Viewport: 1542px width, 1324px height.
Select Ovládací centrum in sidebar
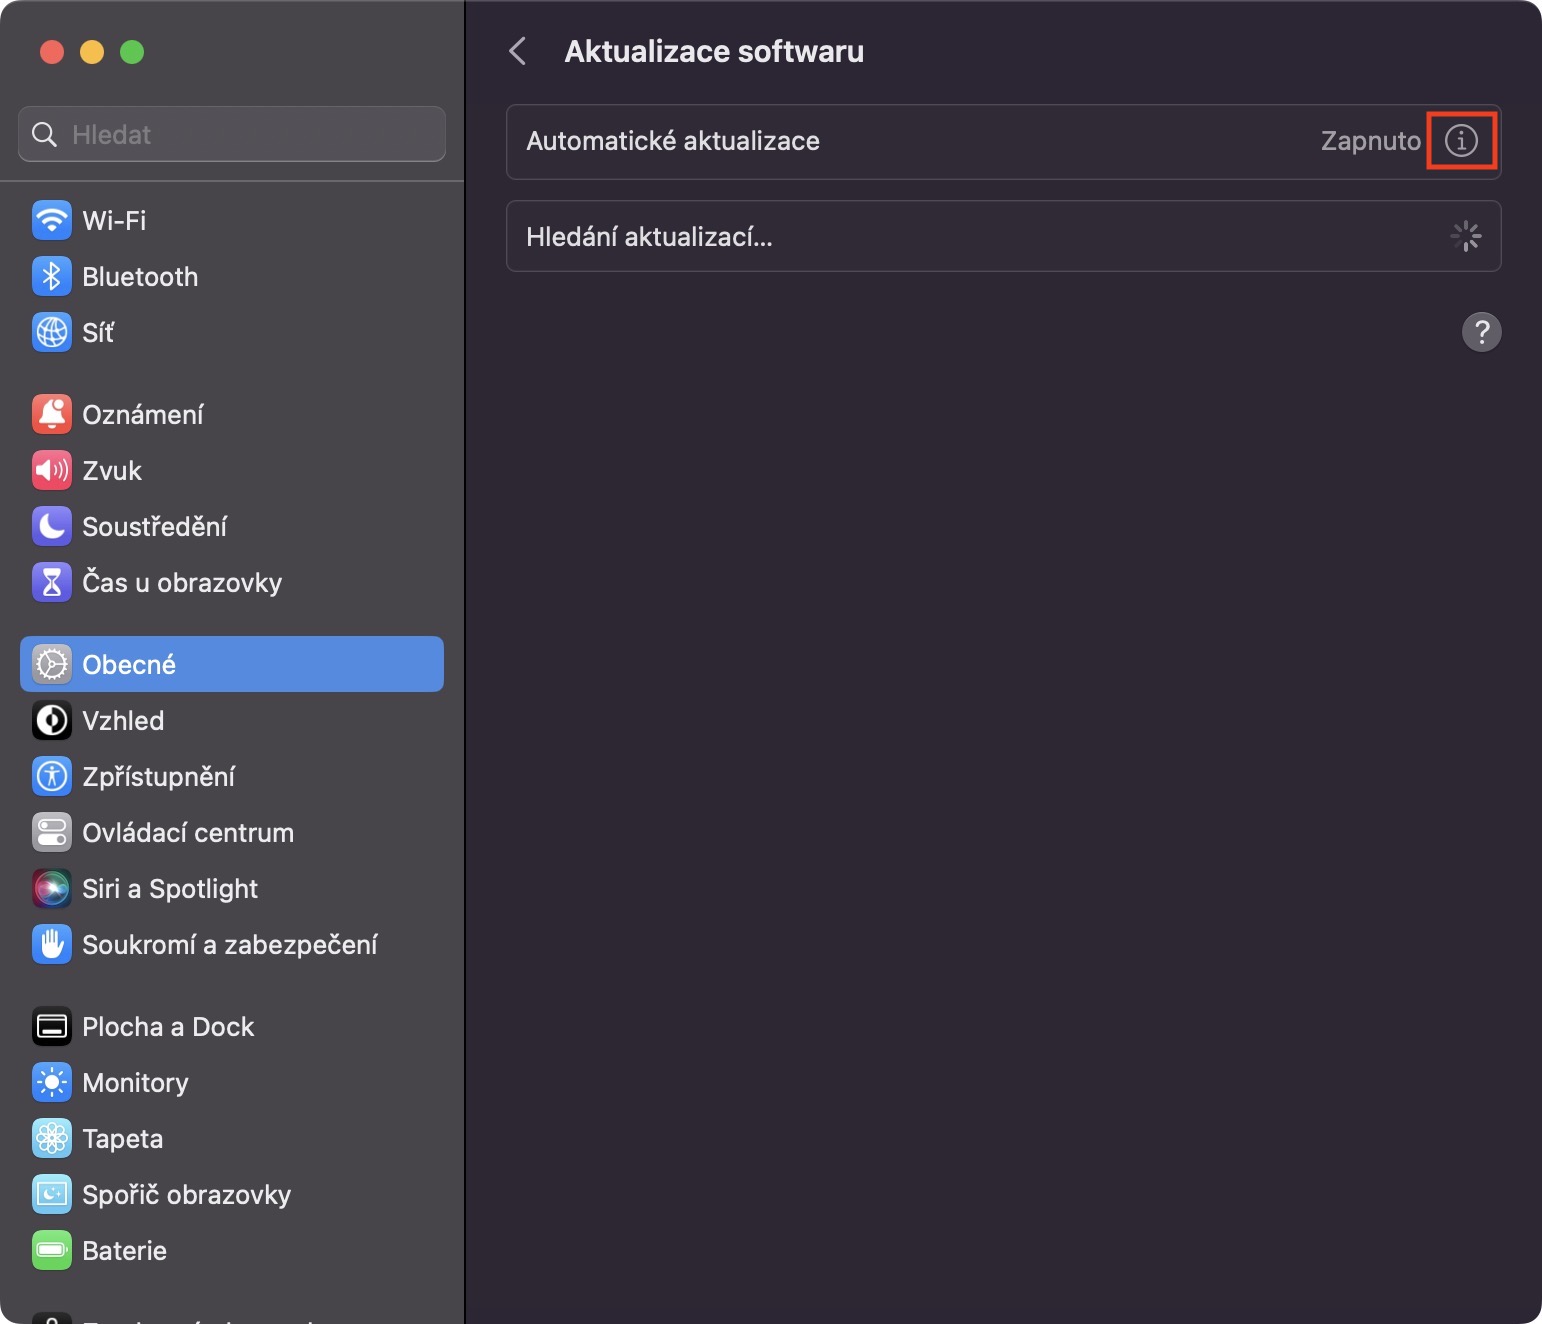[188, 832]
